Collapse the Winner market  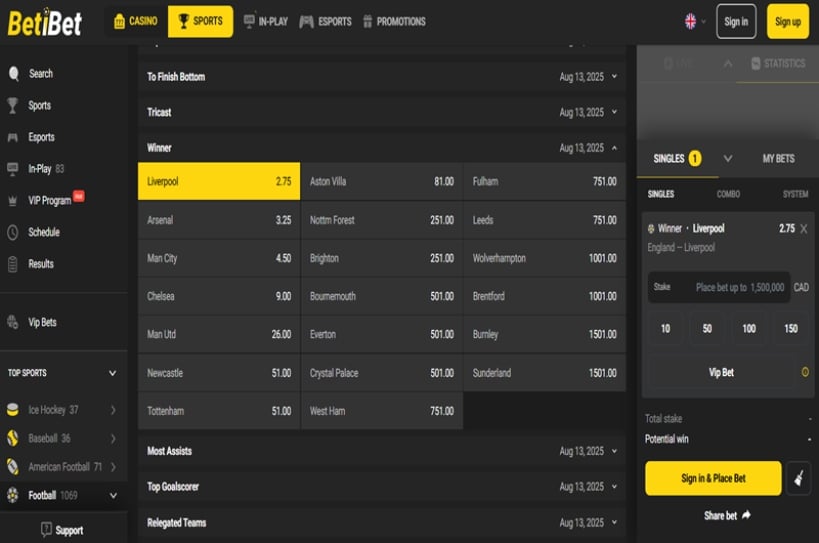[382, 148]
